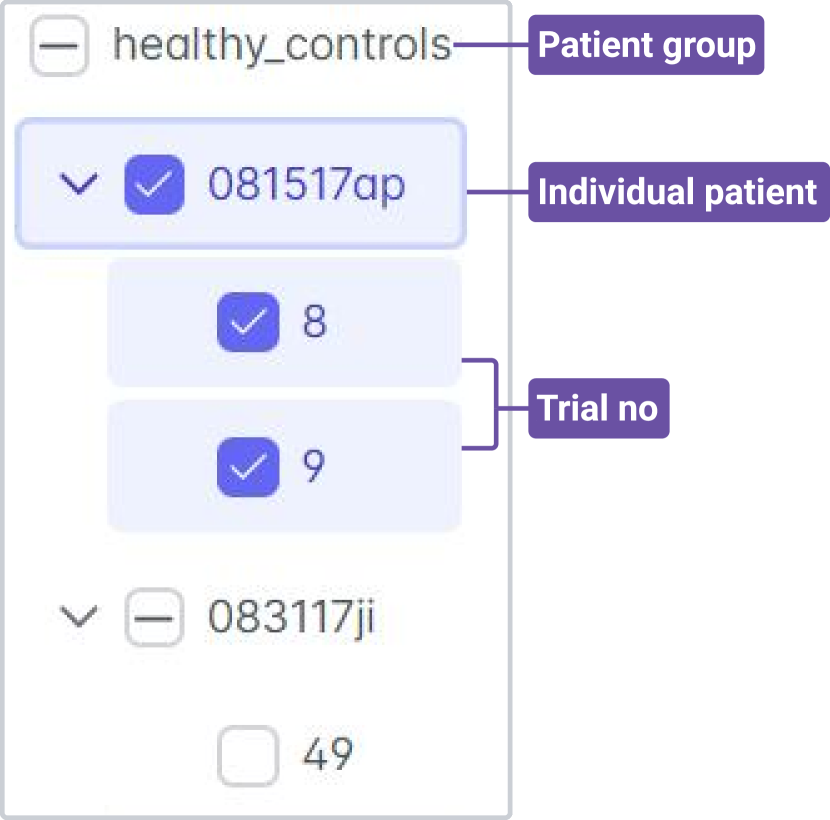Uncheck the trial 8 checkbox
The width and height of the screenshot is (830, 820).
[247, 322]
